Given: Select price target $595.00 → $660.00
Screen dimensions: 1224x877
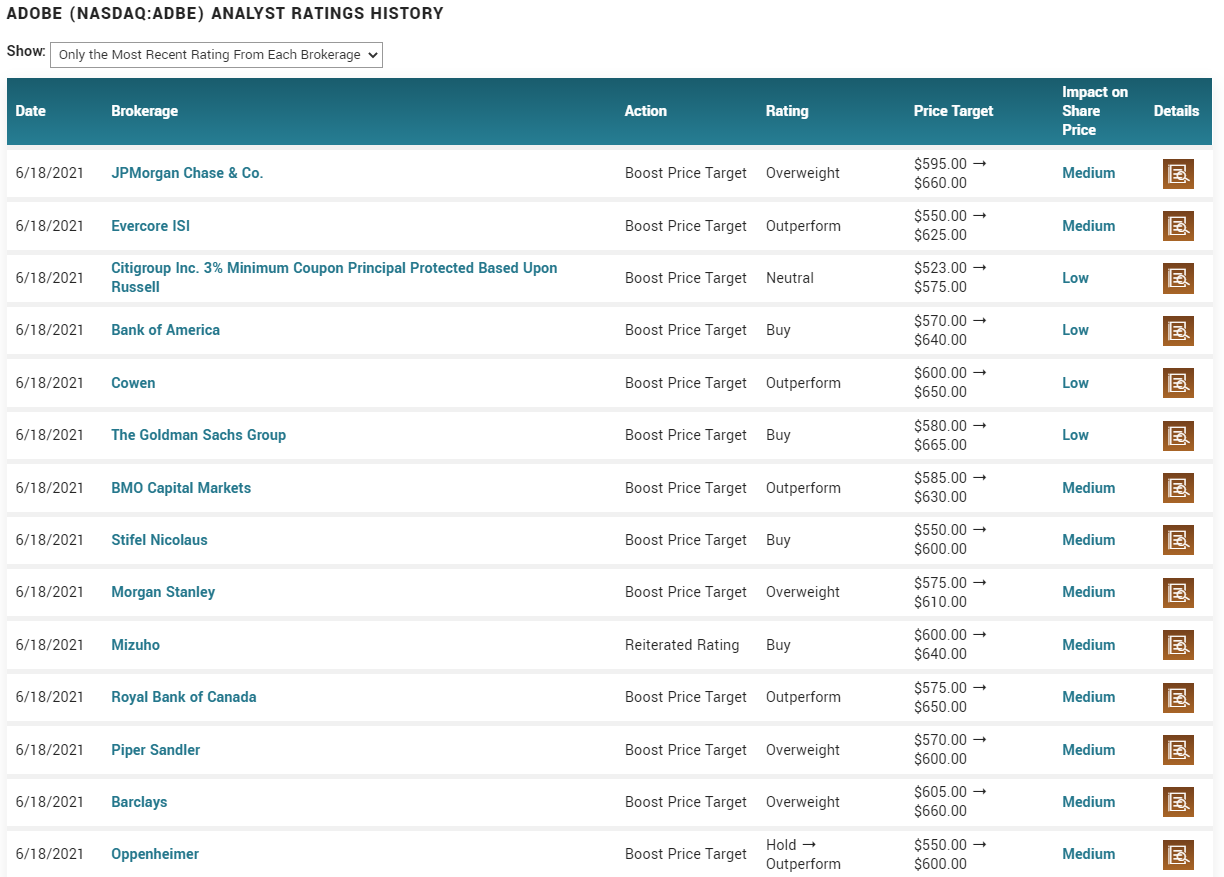Looking at the screenshot, I should pyautogui.click(x=950, y=173).
